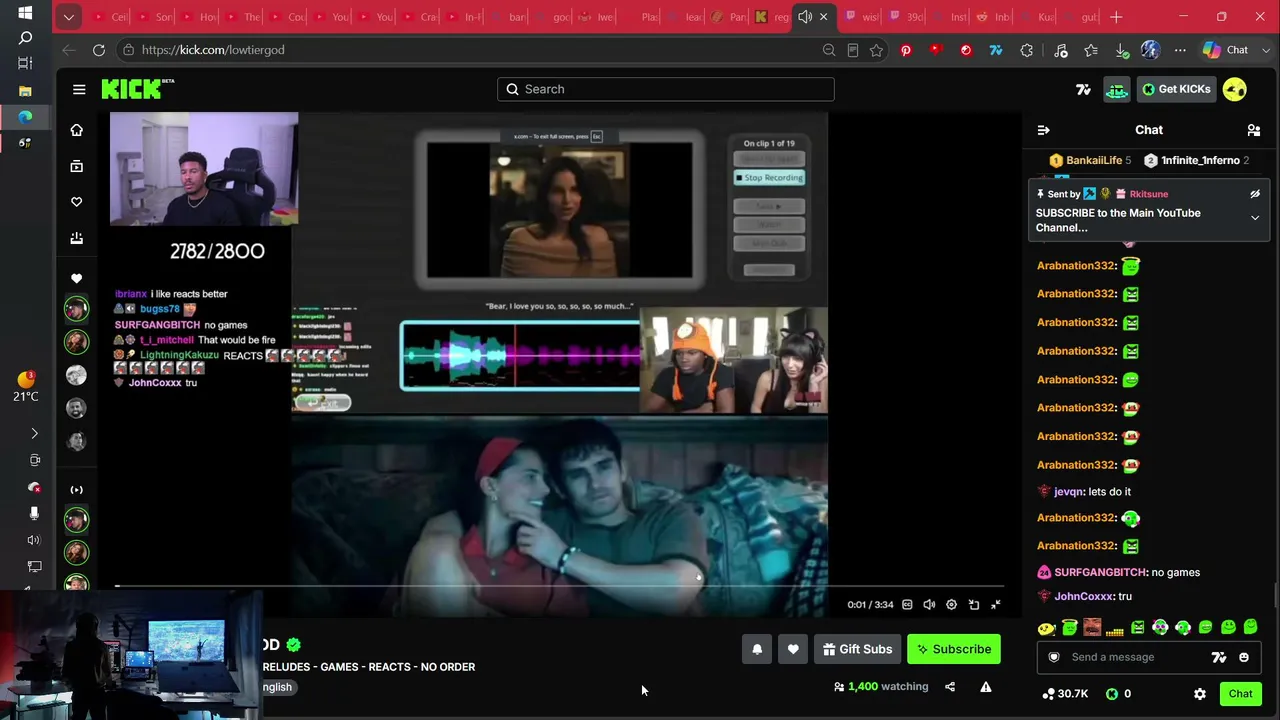Share the stream using share icon
This screenshot has width=1280, height=720.
[950, 687]
